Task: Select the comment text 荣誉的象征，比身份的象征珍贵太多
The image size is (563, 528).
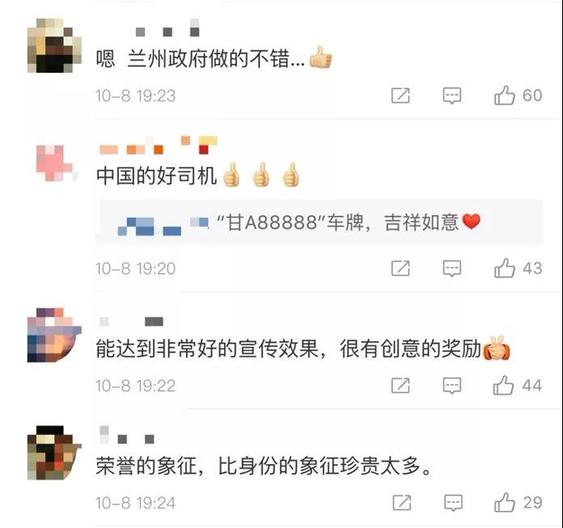Action: (x=264, y=466)
